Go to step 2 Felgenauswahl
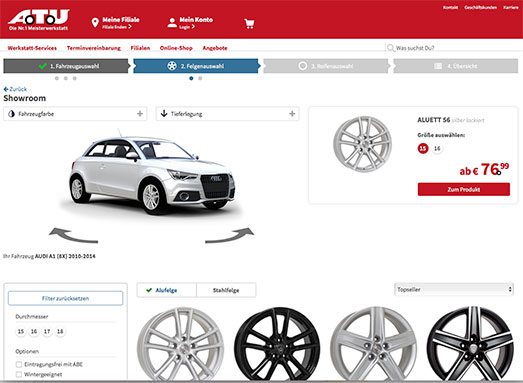 [x=196, y=66]
